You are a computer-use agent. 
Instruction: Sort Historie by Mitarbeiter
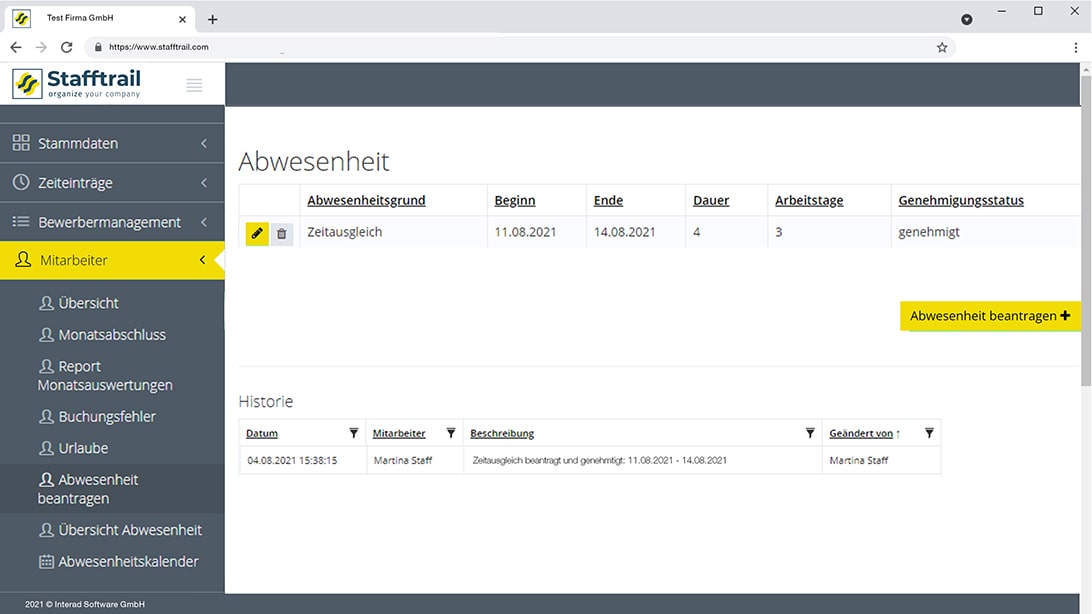pyautogui.click(x=399, y=433)
